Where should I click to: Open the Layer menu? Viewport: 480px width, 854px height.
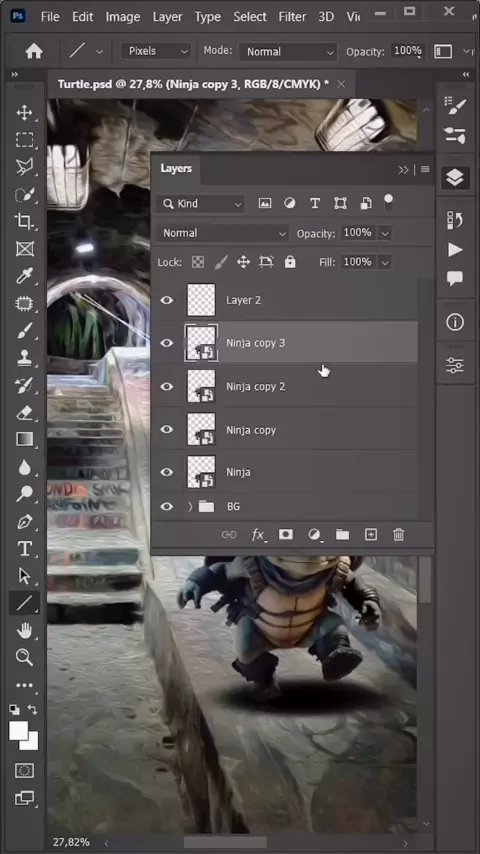[x=167, y=17]
